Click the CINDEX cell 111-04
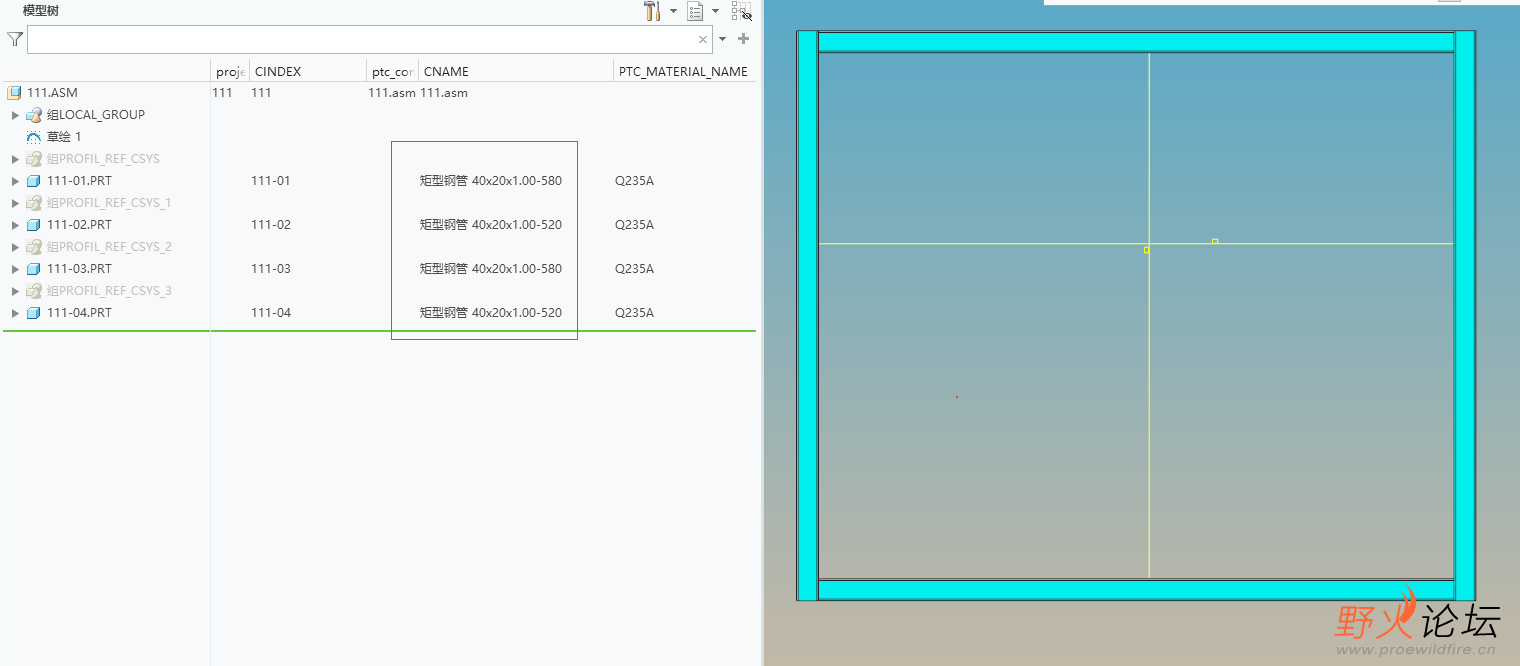Screen dimensions: 1520x666 [x=271, y=313]
